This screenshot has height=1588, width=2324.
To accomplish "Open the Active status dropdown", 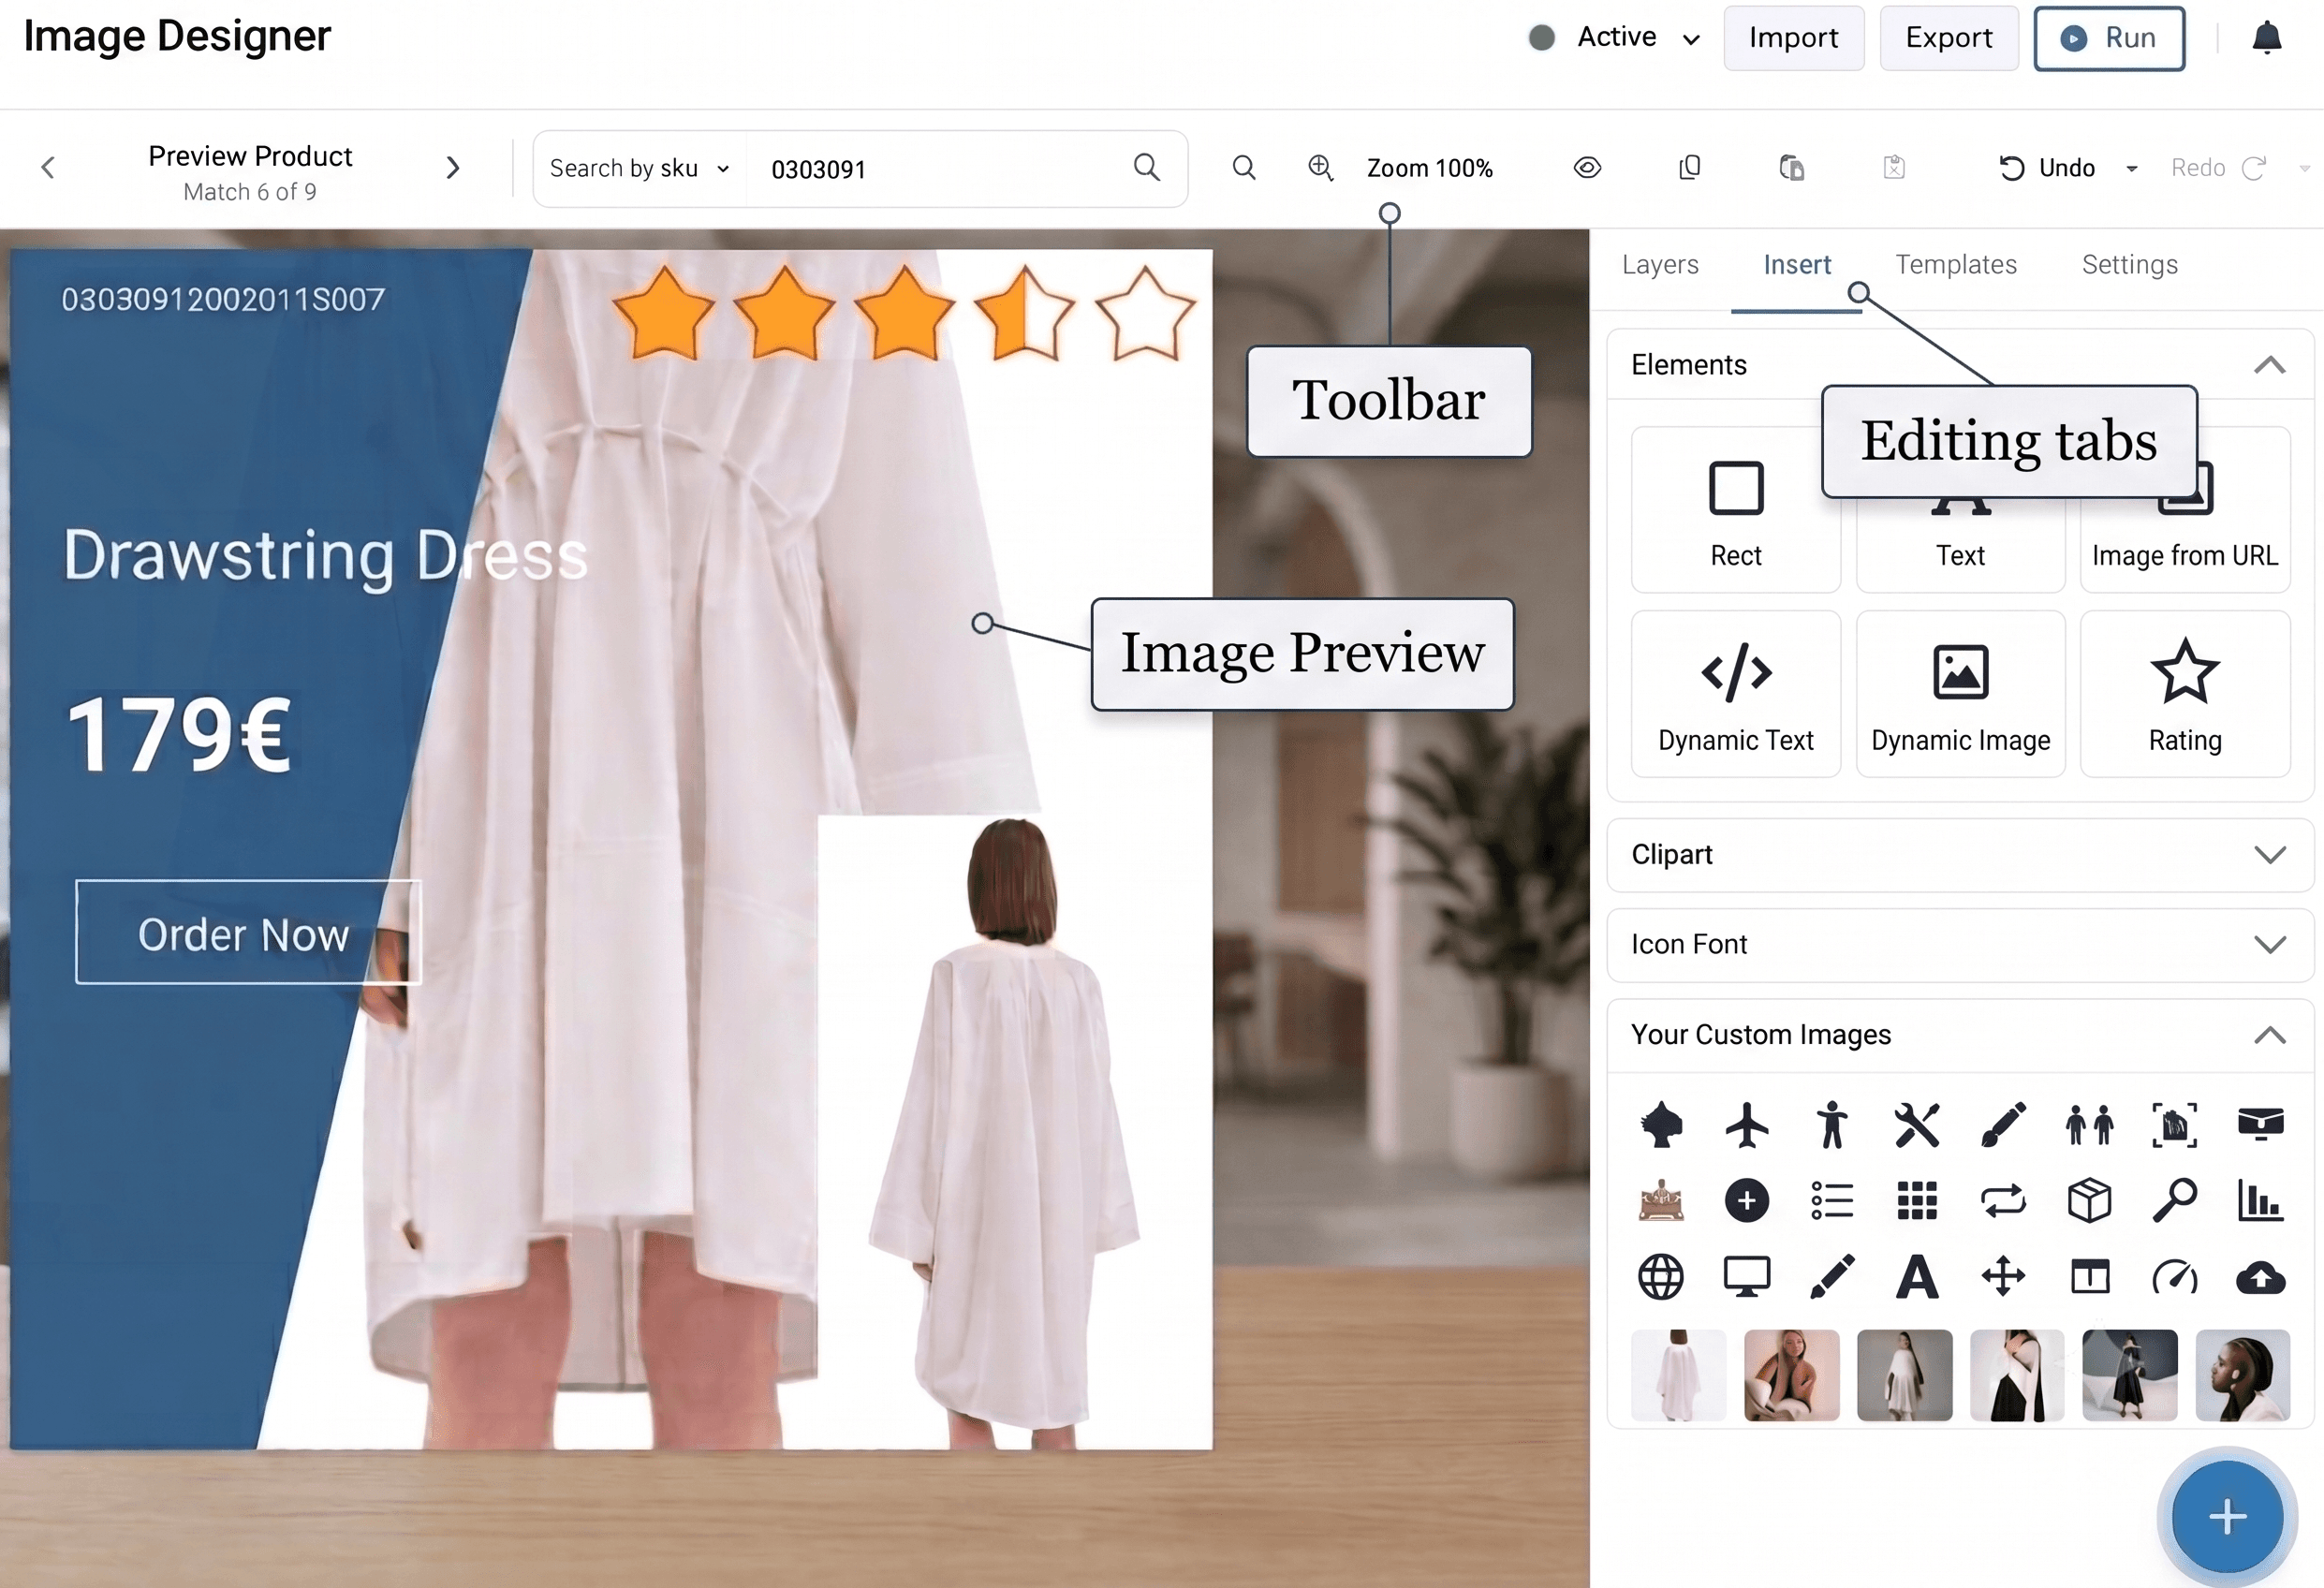I will tap(1615, 38).
